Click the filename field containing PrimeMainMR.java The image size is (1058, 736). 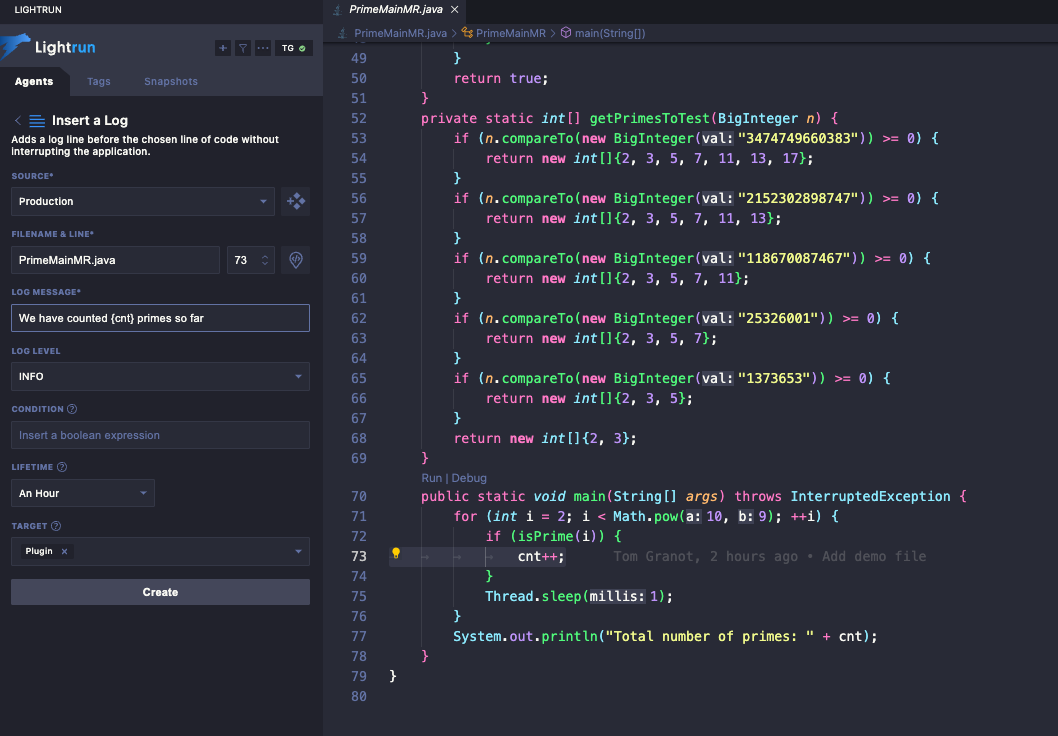[115, 260]
